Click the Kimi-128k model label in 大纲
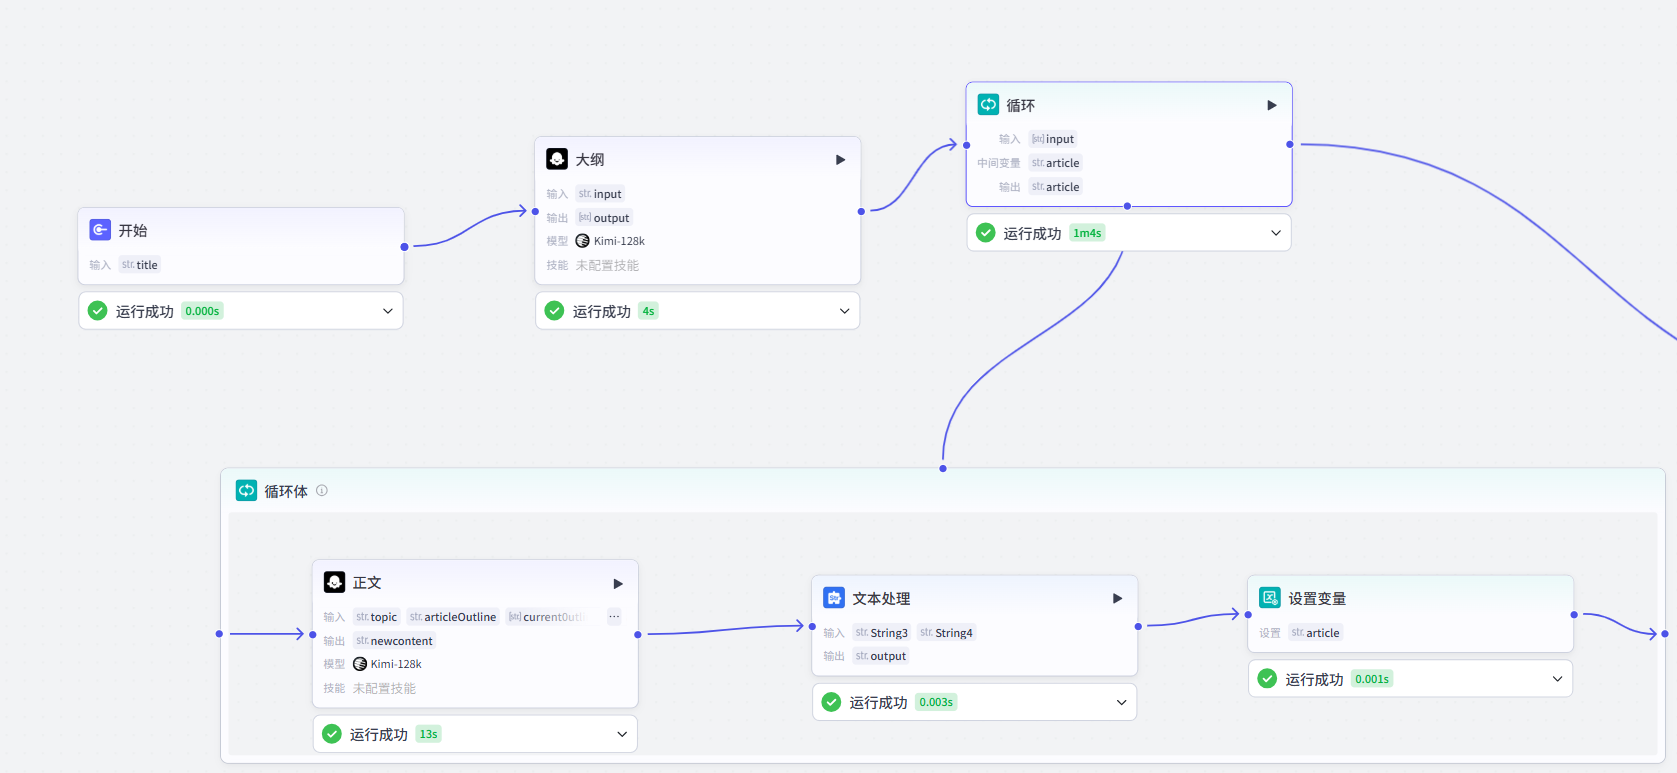1677x773 pixels. point(618,241)
